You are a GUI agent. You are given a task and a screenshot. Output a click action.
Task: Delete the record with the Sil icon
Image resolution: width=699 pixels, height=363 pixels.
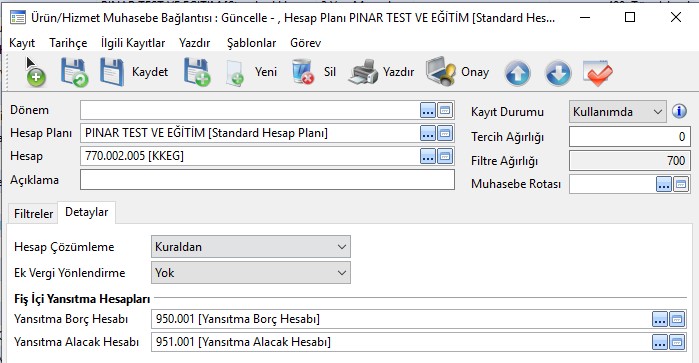tap(304, 72)
